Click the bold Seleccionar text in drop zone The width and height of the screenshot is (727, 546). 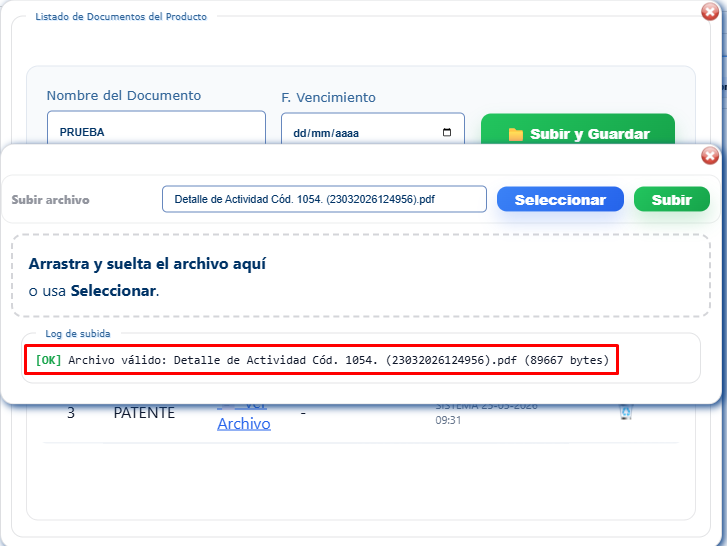pos(113,291)
